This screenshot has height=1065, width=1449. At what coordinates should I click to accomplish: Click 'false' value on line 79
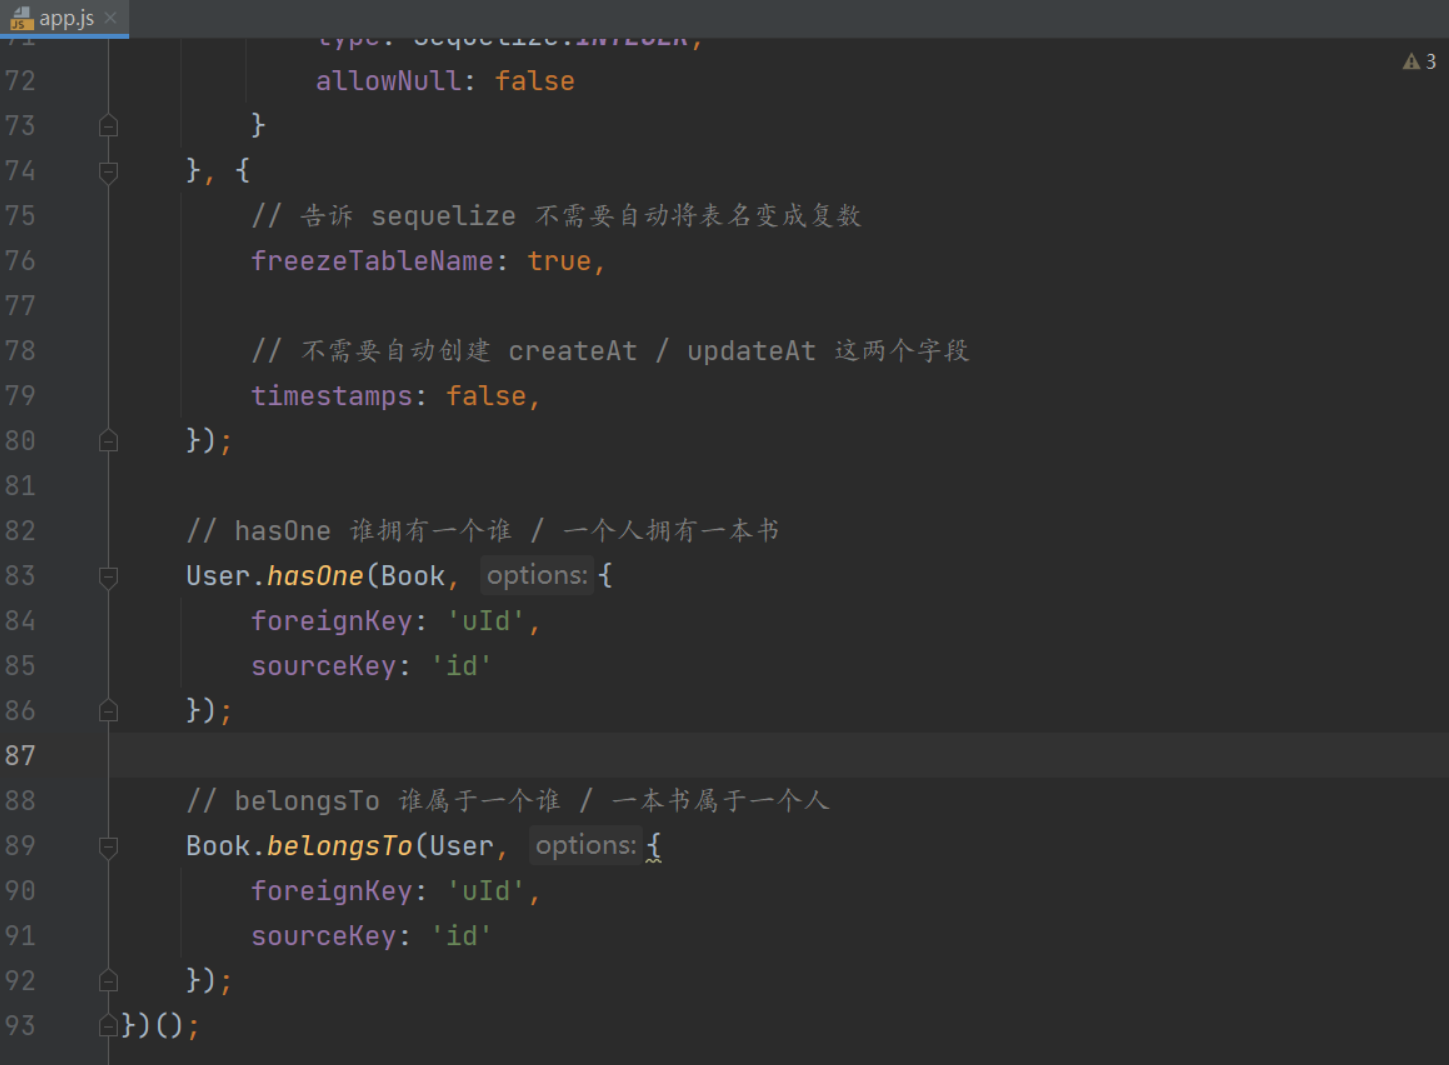click(486, 396)
